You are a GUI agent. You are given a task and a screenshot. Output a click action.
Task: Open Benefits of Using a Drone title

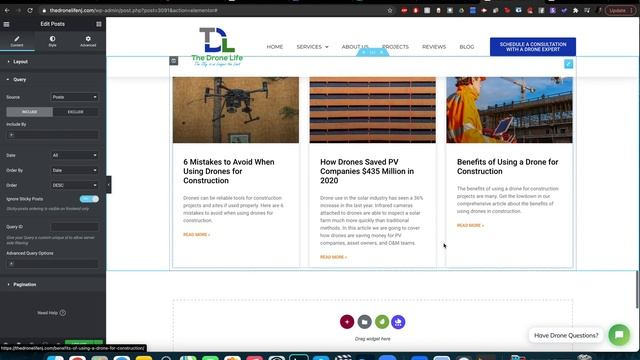pos(507,167)
